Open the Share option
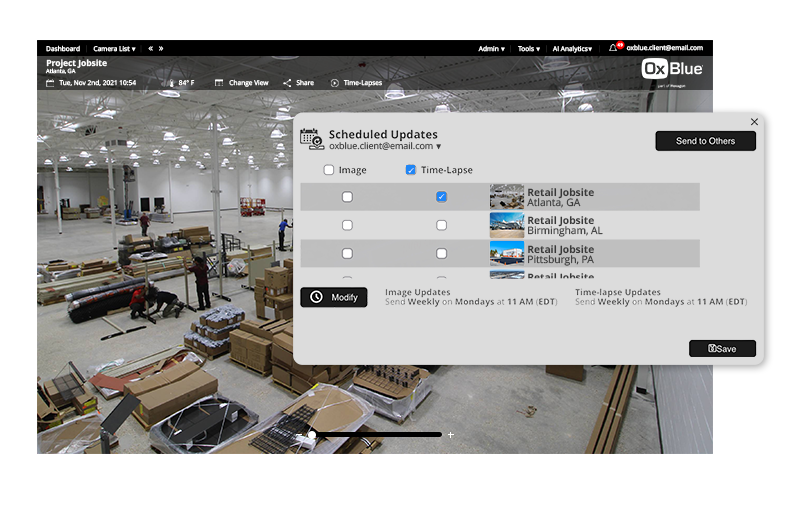 tap(305, 83)
